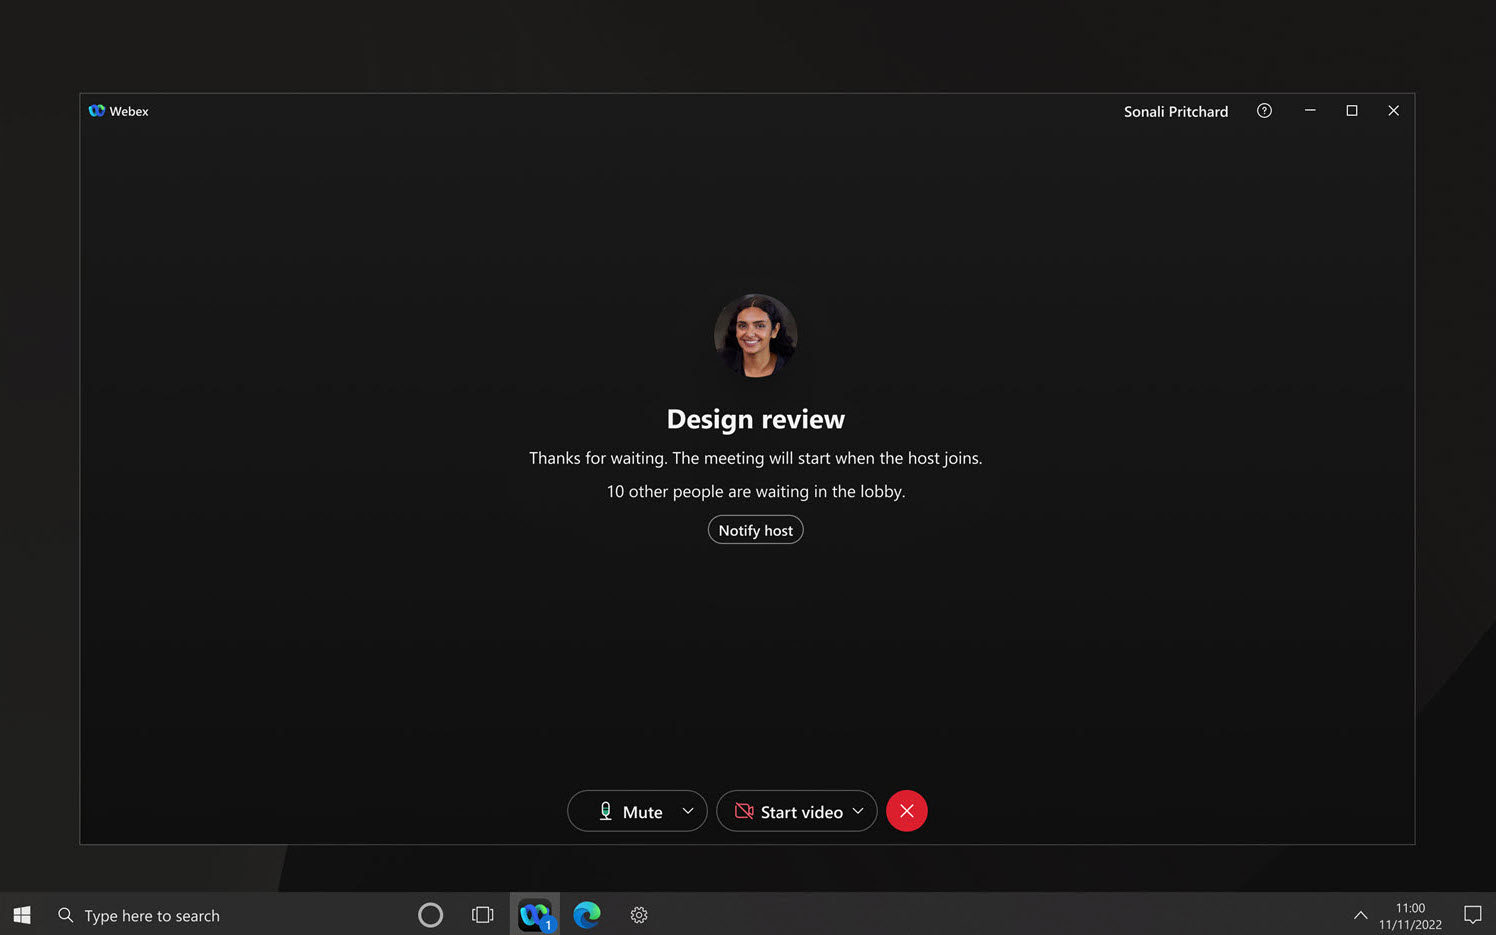Open the help question mark icon
Screen dimensions: 1496x935
[x=1264, y=111]
